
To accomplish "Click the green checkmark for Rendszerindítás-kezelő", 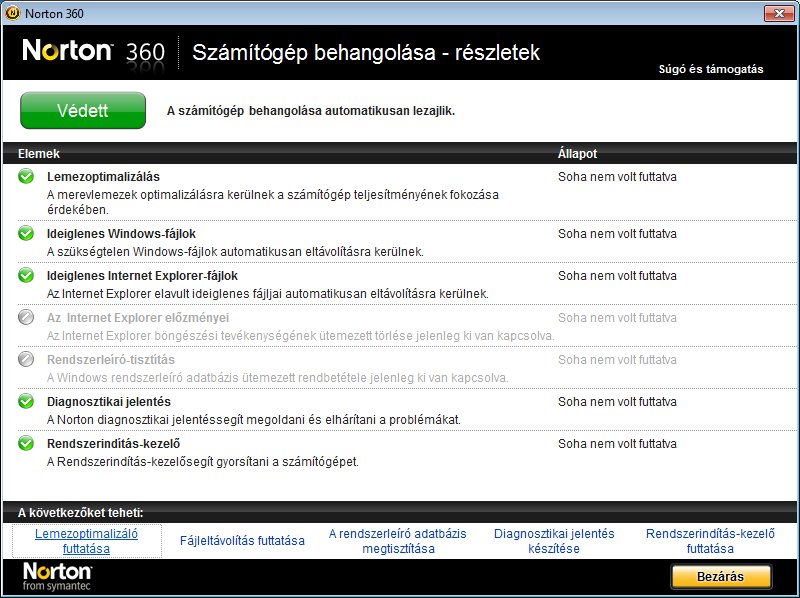I will [26, 443].
